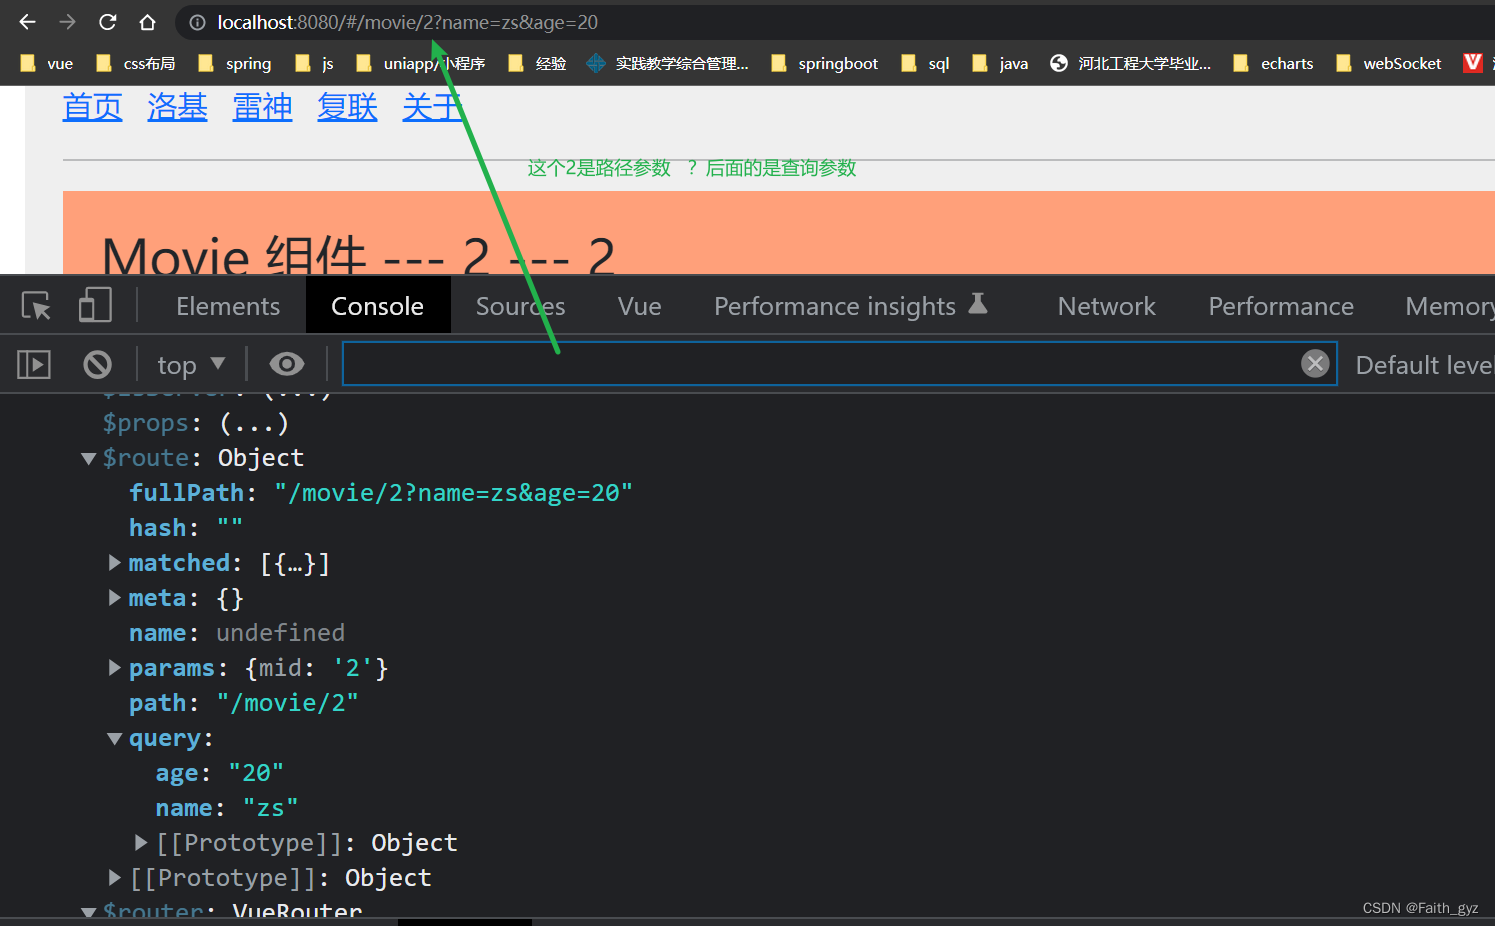This screenshot has height=926, width=1495.
Task: Click the site information icon in address bar
Action: click(x=197, y=22)
